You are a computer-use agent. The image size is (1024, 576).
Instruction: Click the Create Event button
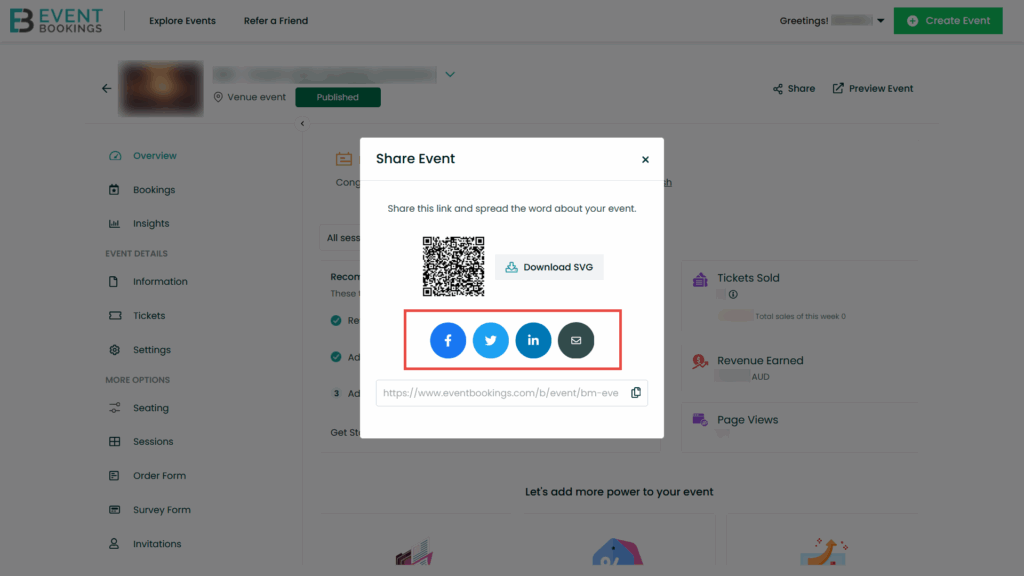click(x=948, y=21)
